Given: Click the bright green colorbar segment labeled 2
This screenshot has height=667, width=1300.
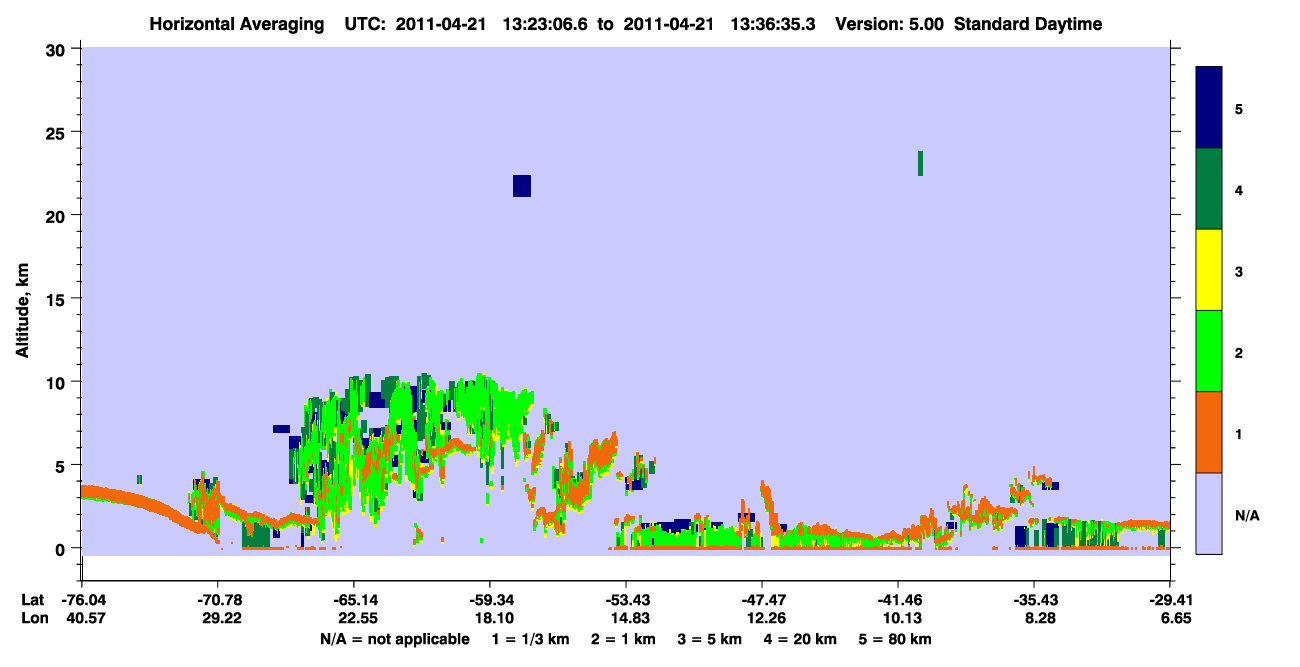Looking at the screenshot, I should (x=1209, y=351).
